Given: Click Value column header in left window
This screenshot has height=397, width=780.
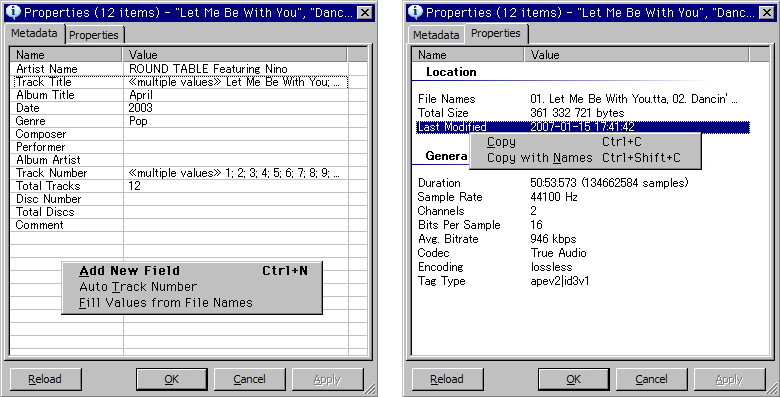Looking at the screenshot, I should [235, 55].
